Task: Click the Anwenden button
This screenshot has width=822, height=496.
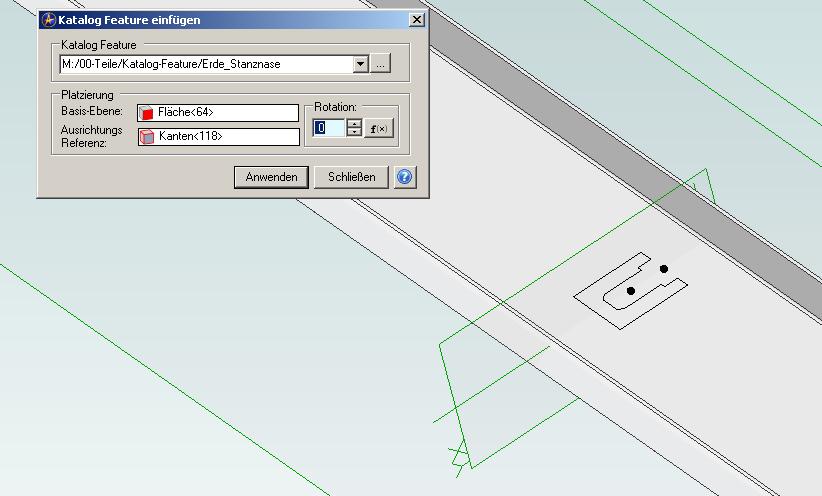Action: click(x=271, y=177)
